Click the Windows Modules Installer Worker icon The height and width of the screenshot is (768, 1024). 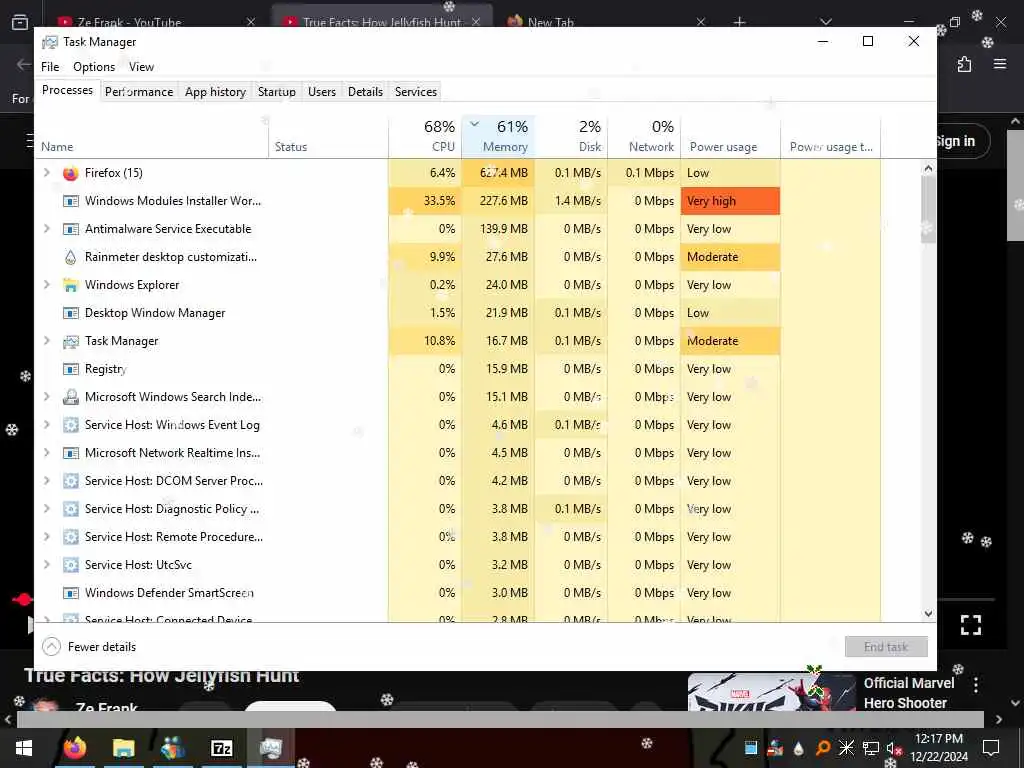[71, 201]
